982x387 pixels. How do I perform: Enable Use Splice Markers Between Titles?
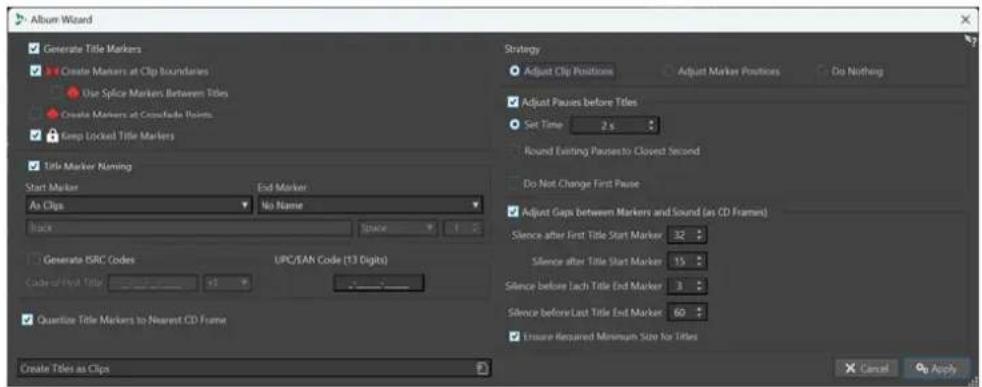point(58,93)
